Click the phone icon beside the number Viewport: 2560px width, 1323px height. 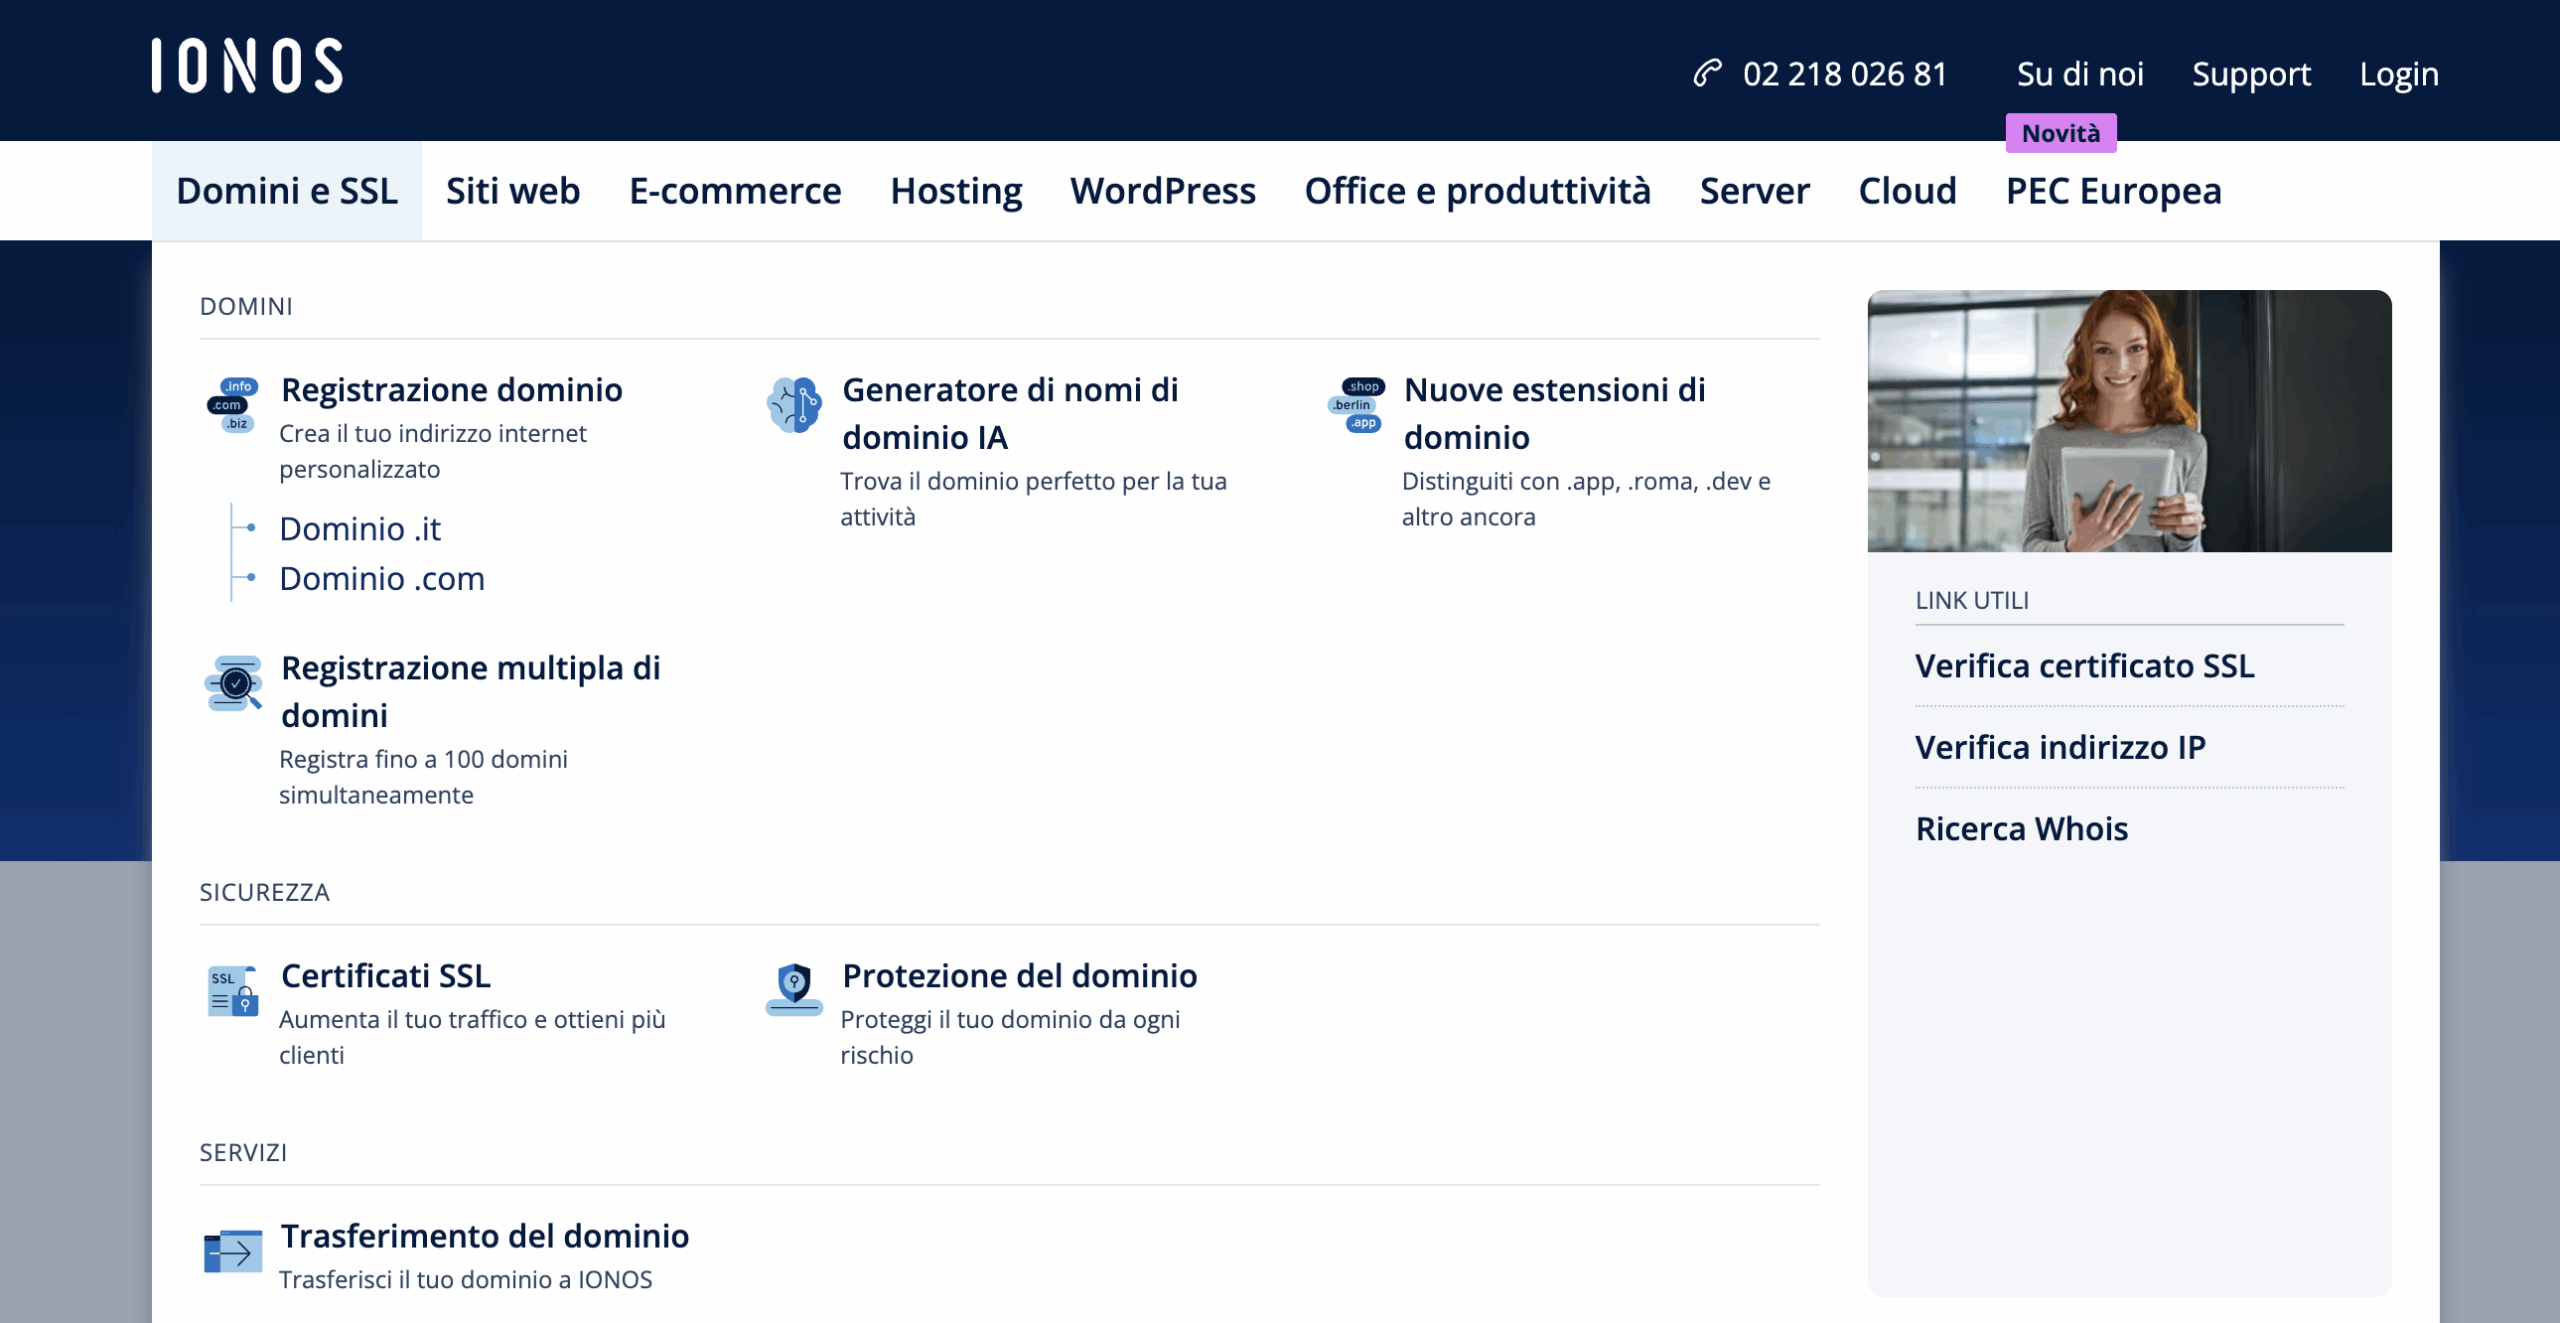1707,73
